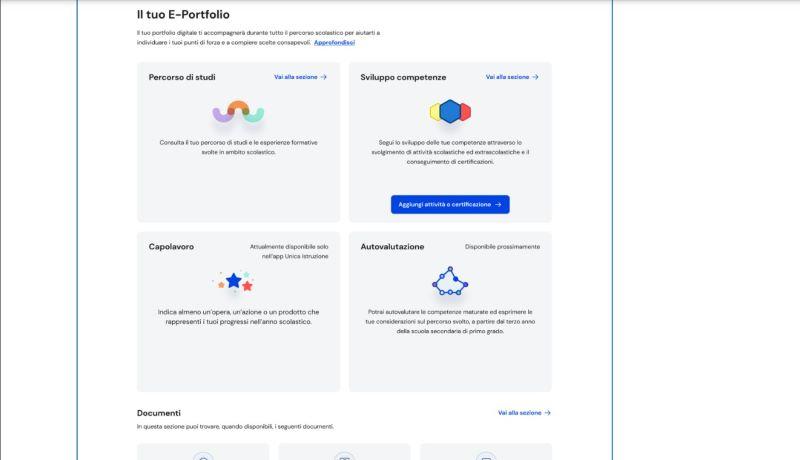Click the Sviluppo competenze hexagons icon
This screenshot has height=460, width=800.
point(450,112)
